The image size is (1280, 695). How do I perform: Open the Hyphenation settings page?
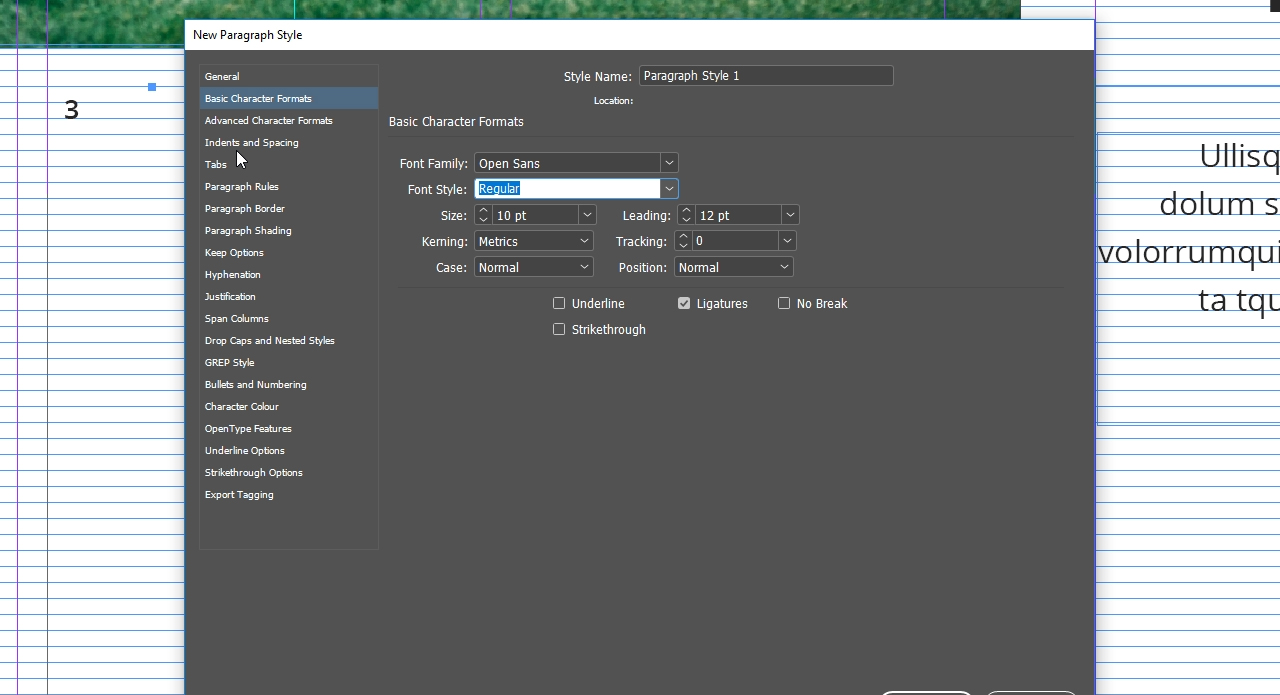coord(233,274)
